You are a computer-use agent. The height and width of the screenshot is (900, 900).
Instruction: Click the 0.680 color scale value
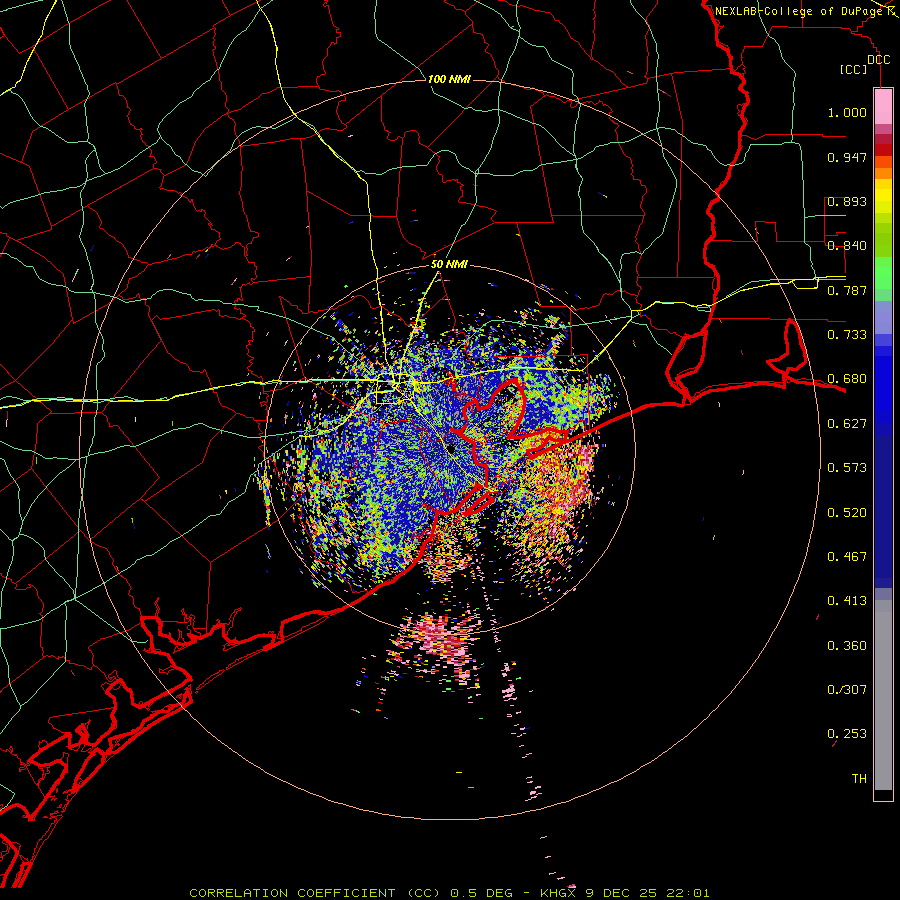[x=847, y=379]
